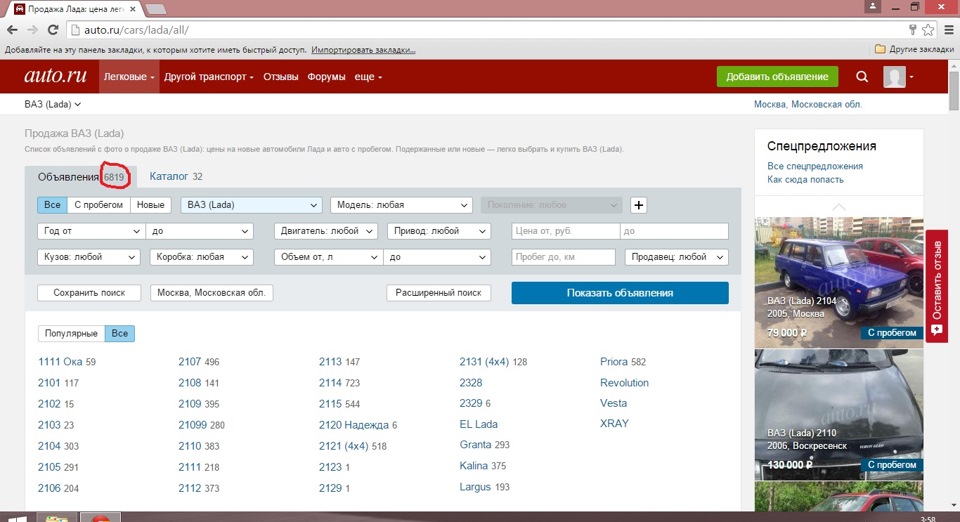
Task: Click the browser address bar
Action: [490, 29]
